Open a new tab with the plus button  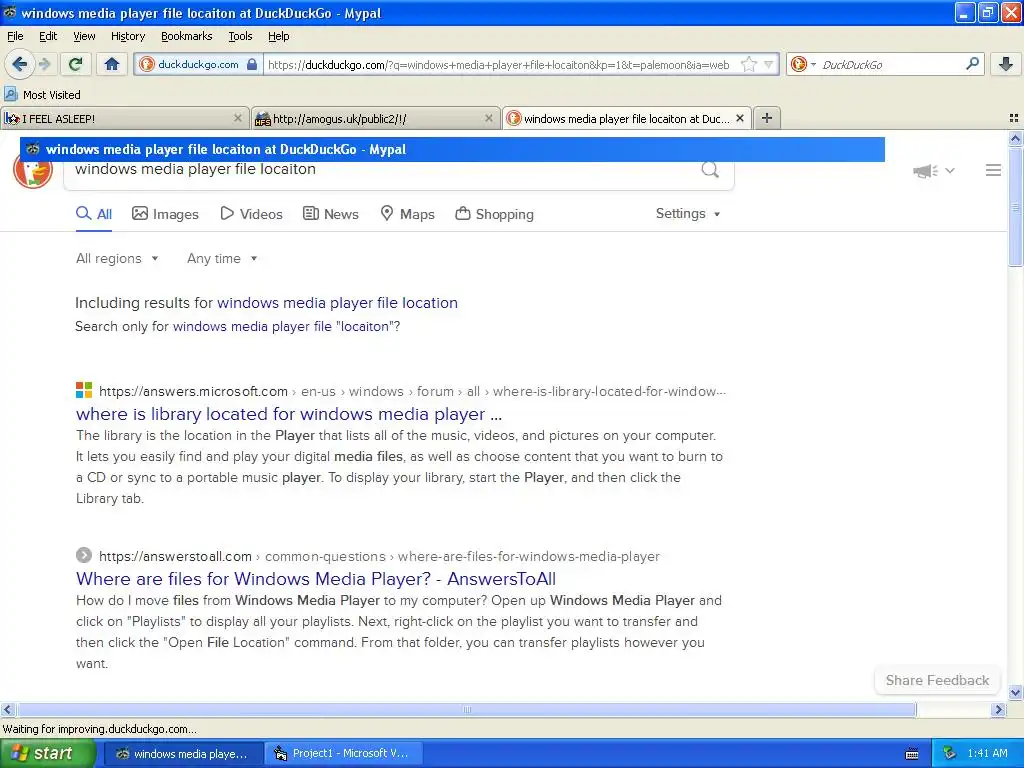pos(767,118)
